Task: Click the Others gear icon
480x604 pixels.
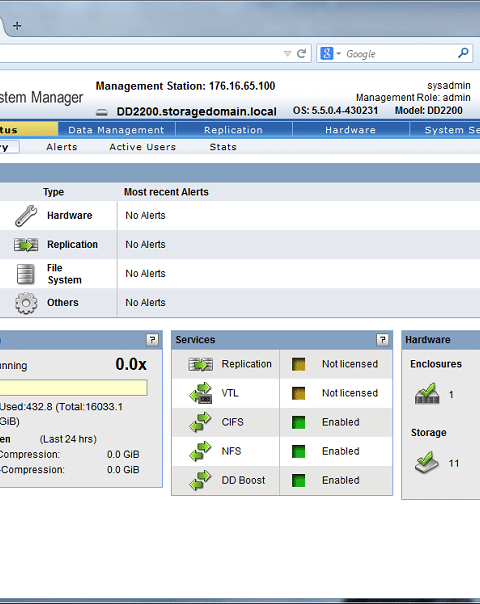Action: (x=26, y=303)
